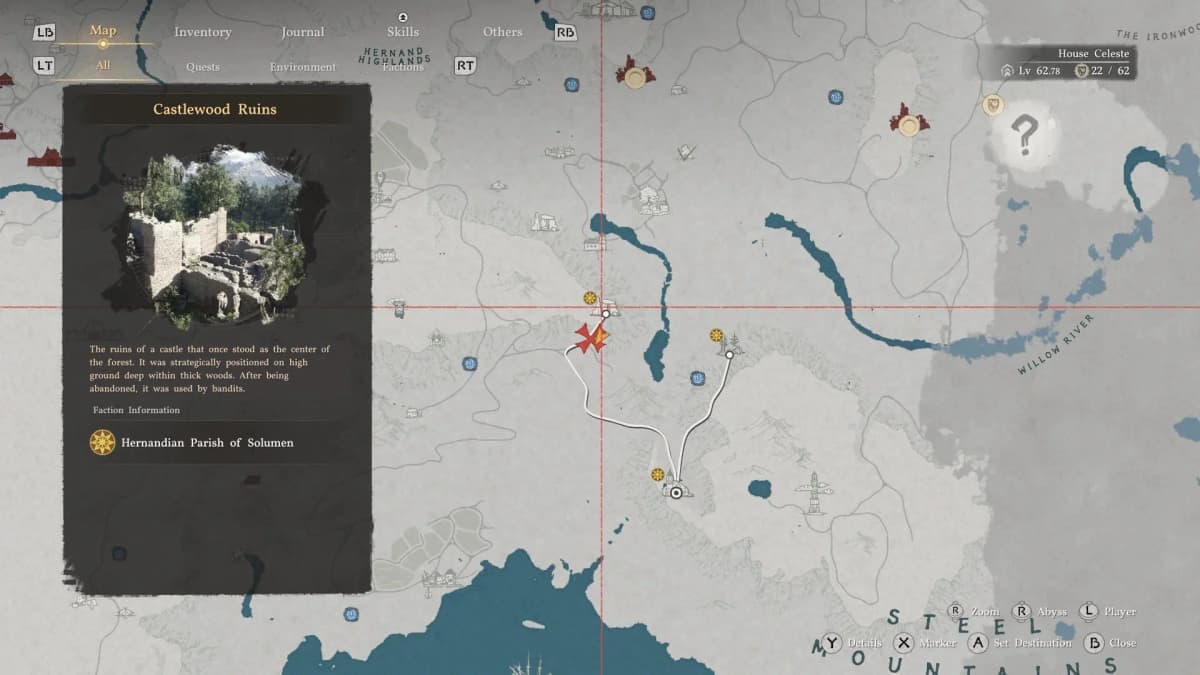The width and height of the screenshot is (1200, 675).
Task: Open the Inventory tab
Action: click(x=202, y=32)
